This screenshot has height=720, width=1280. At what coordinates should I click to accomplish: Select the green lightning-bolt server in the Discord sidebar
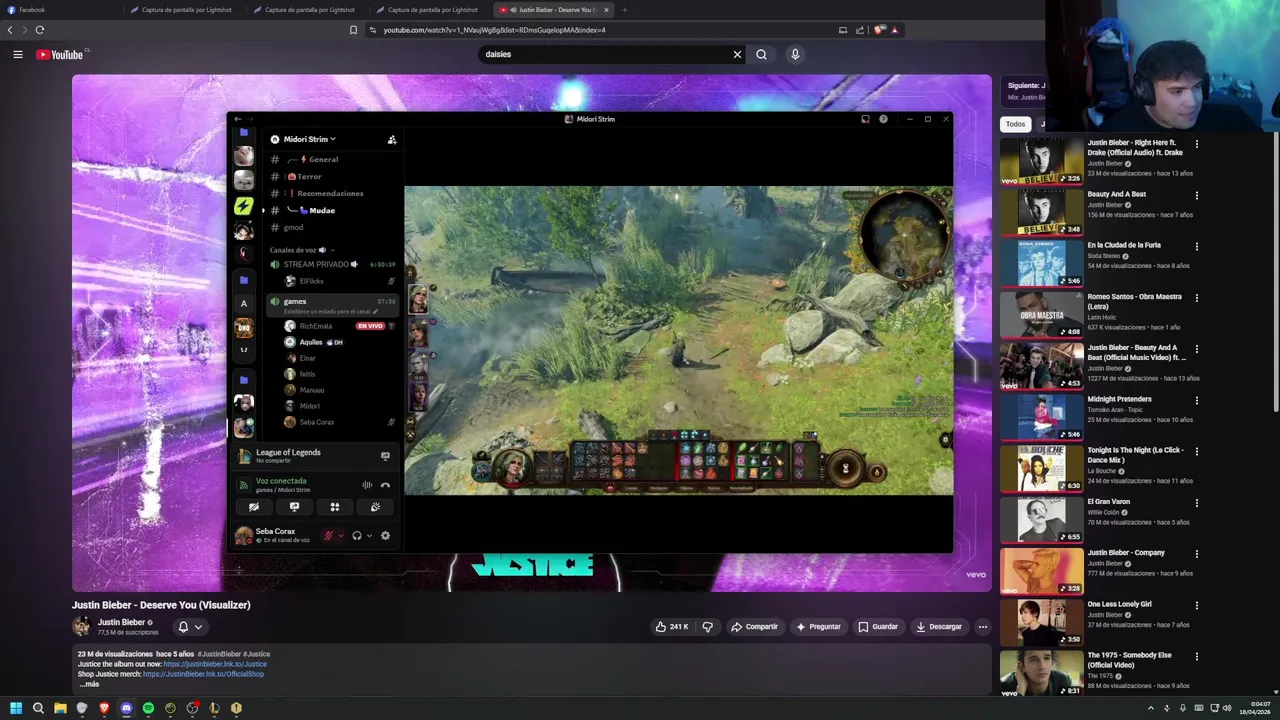click(x=243, y=205)
